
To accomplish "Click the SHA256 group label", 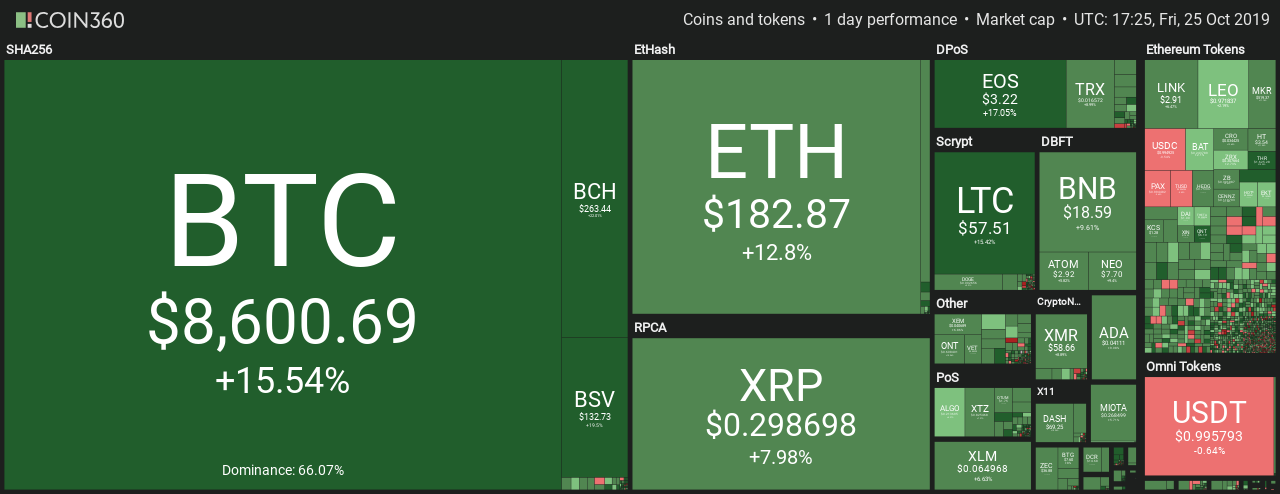I will 25,49.
